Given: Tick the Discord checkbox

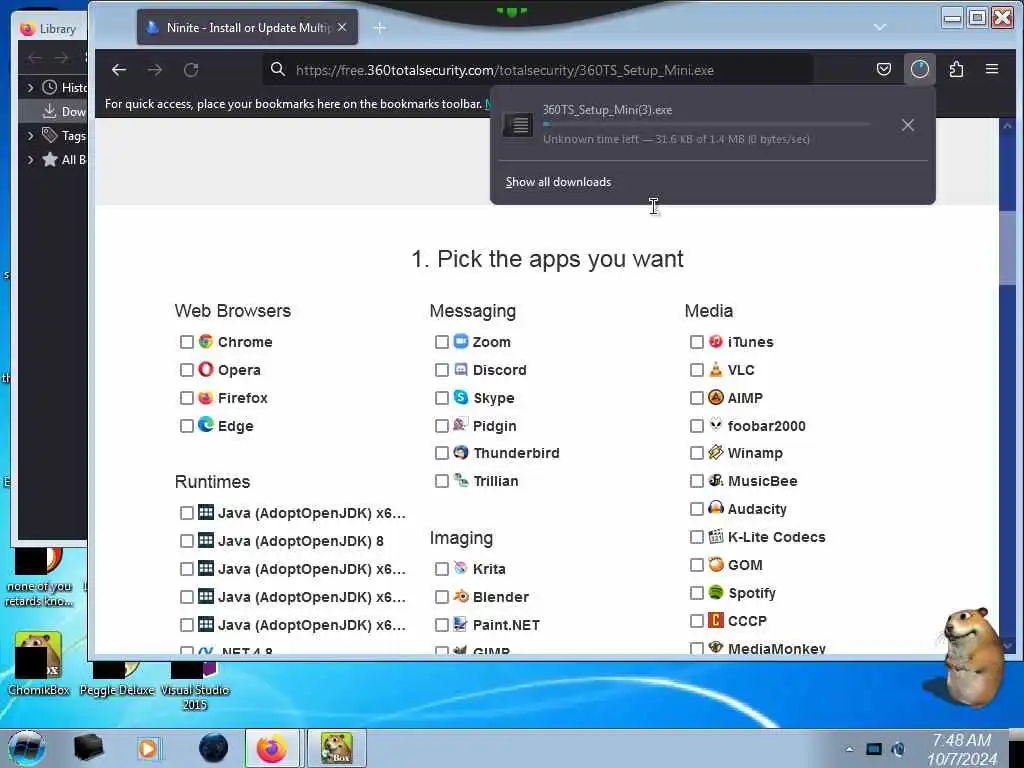Looking at the screenshot, I should click(442, 370).
